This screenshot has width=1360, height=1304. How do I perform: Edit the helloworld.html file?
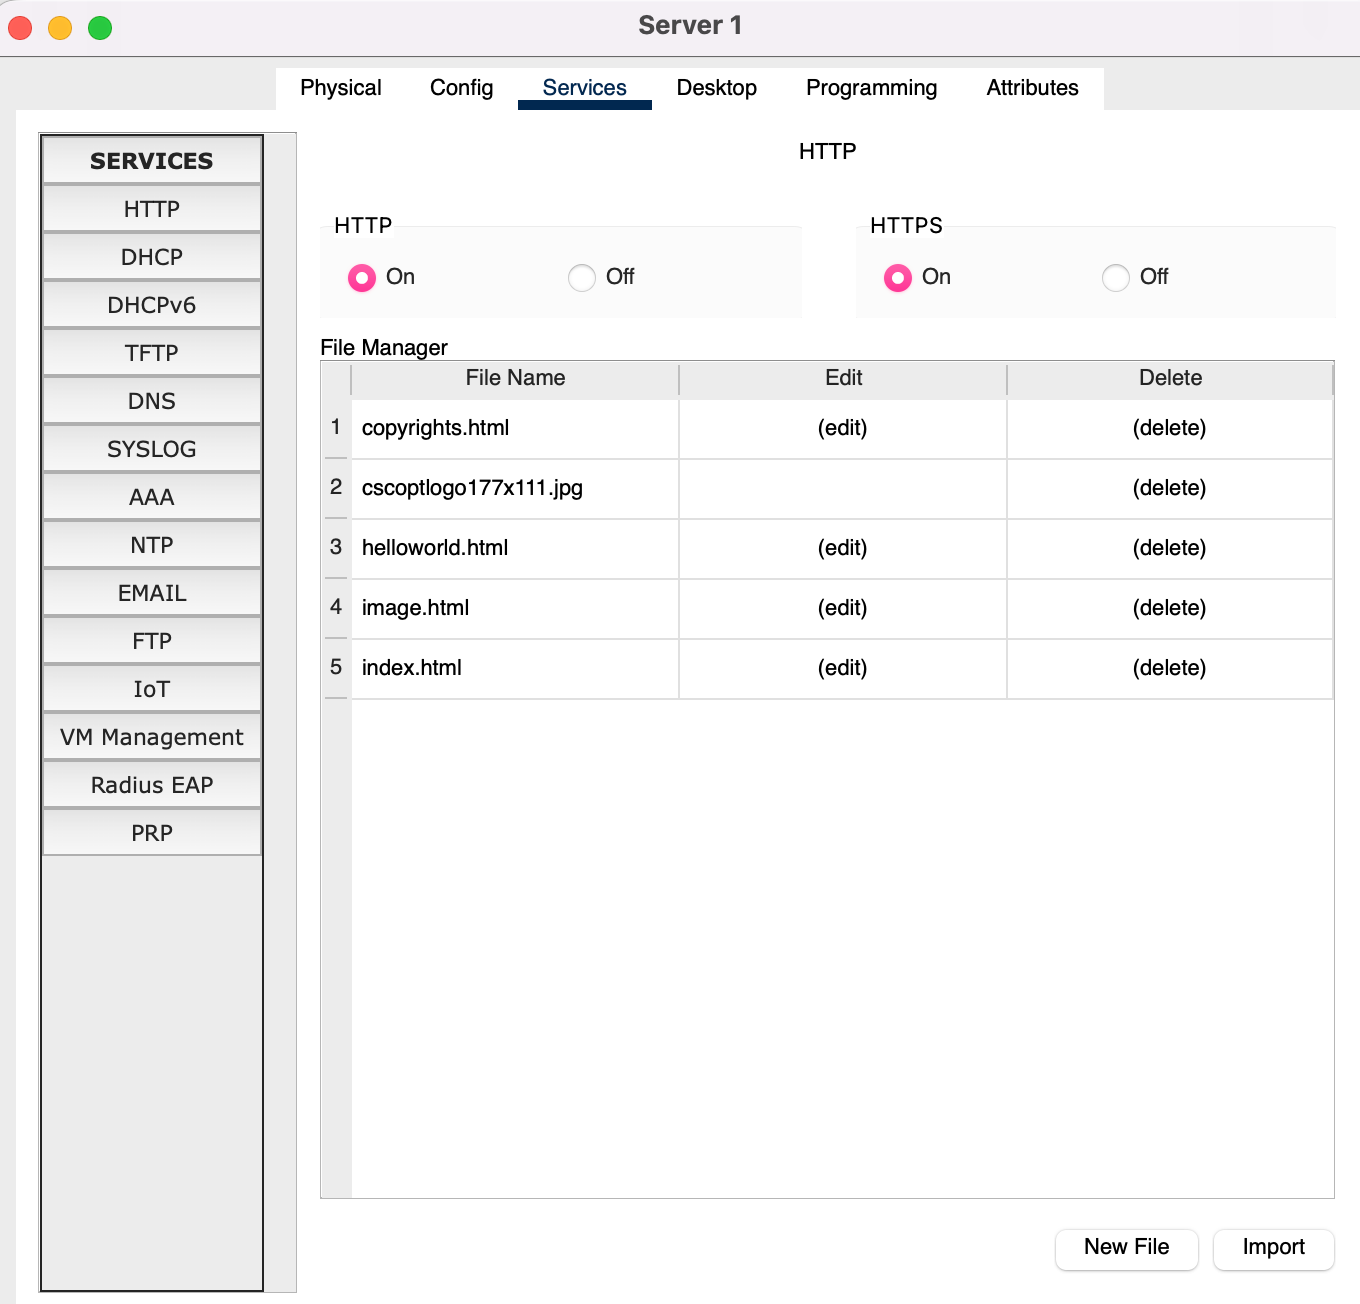point(843,548)
